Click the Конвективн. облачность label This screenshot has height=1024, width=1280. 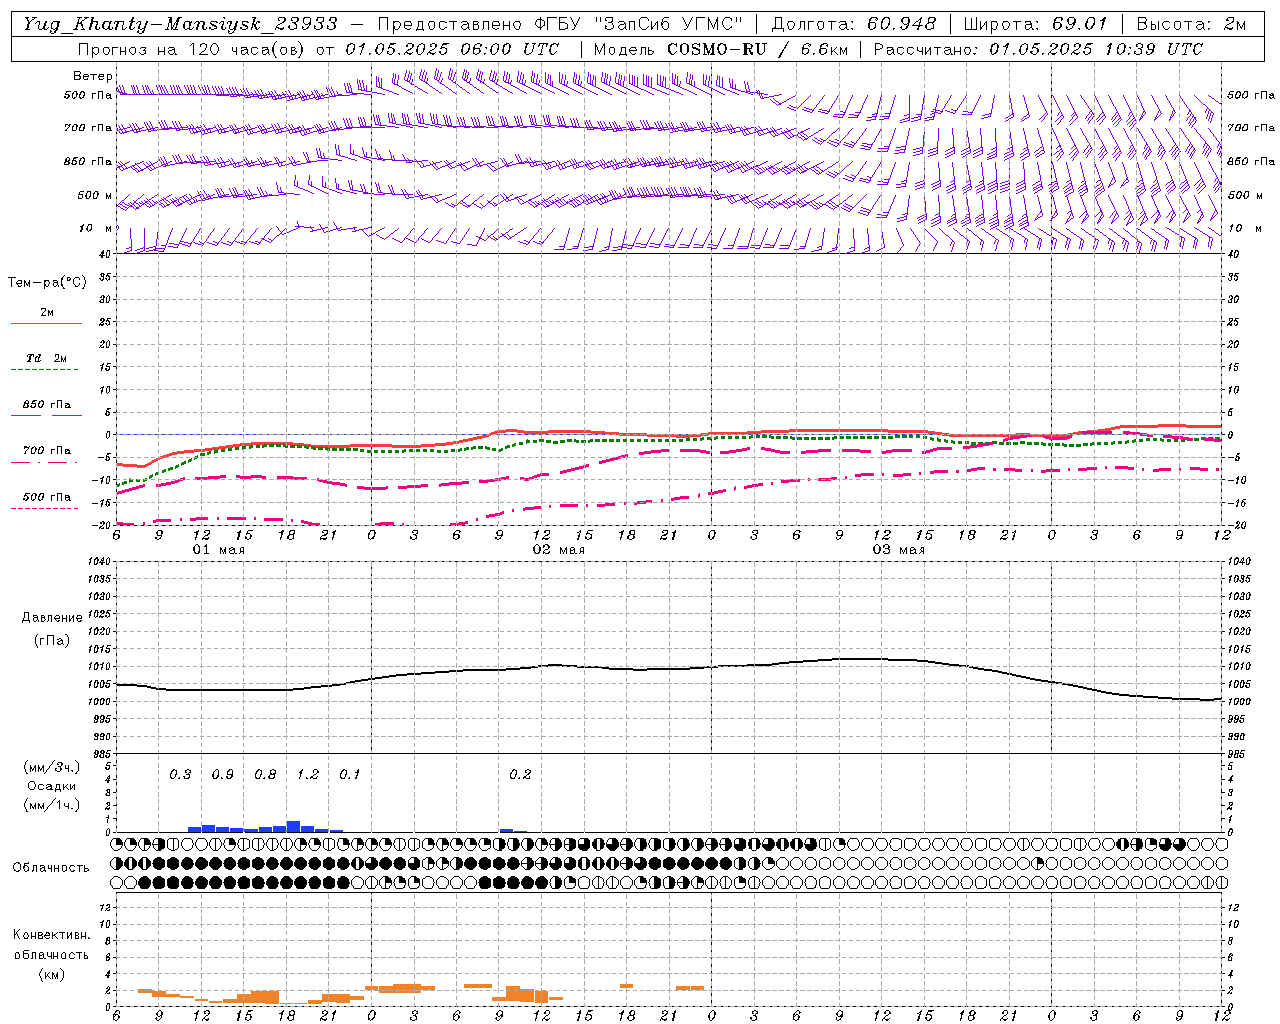click(x=51, y=945)
